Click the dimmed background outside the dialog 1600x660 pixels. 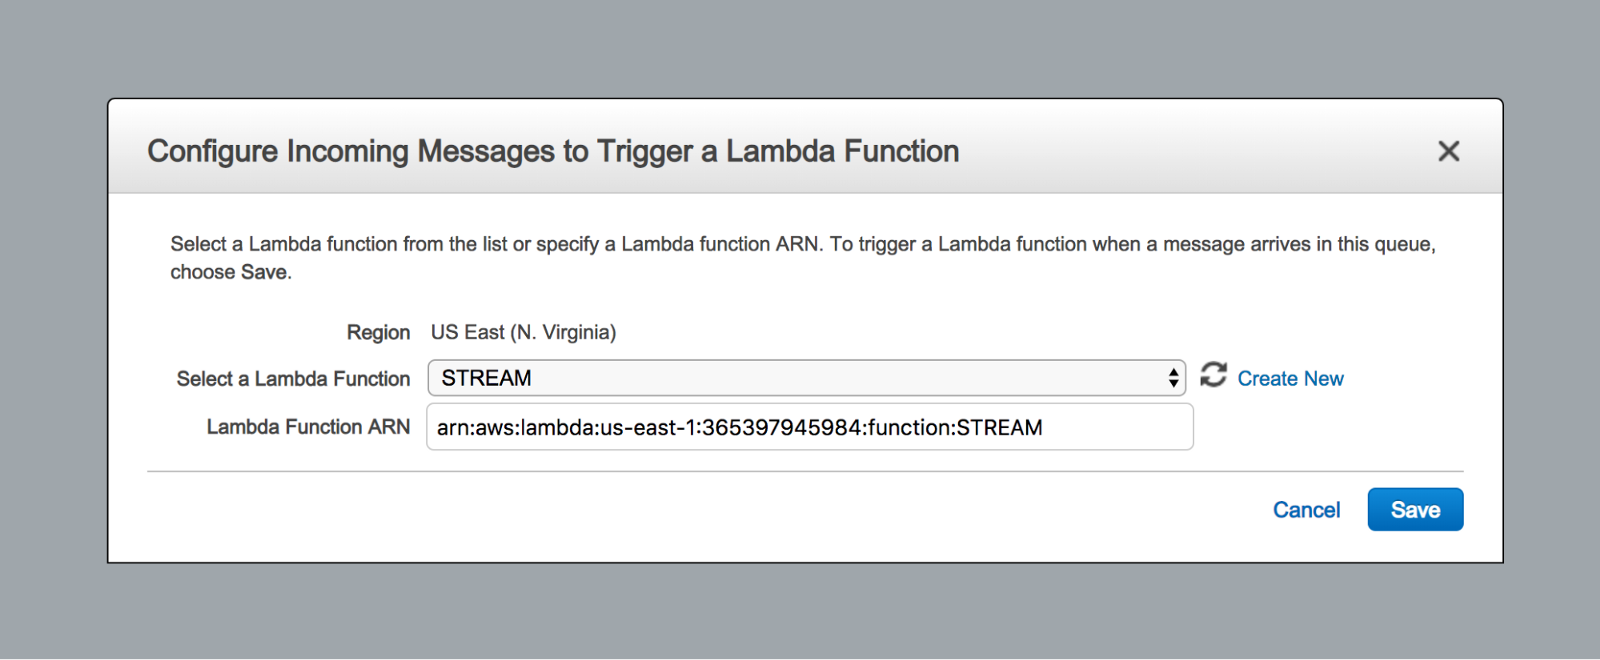pos(800,50)
